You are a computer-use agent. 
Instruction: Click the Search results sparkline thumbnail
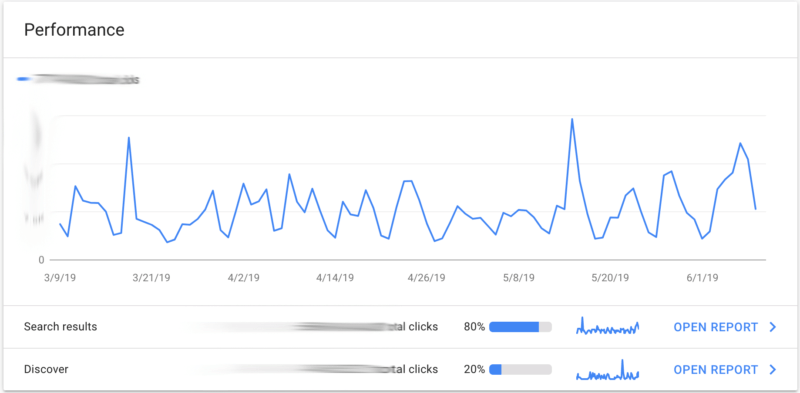(608, 326)
